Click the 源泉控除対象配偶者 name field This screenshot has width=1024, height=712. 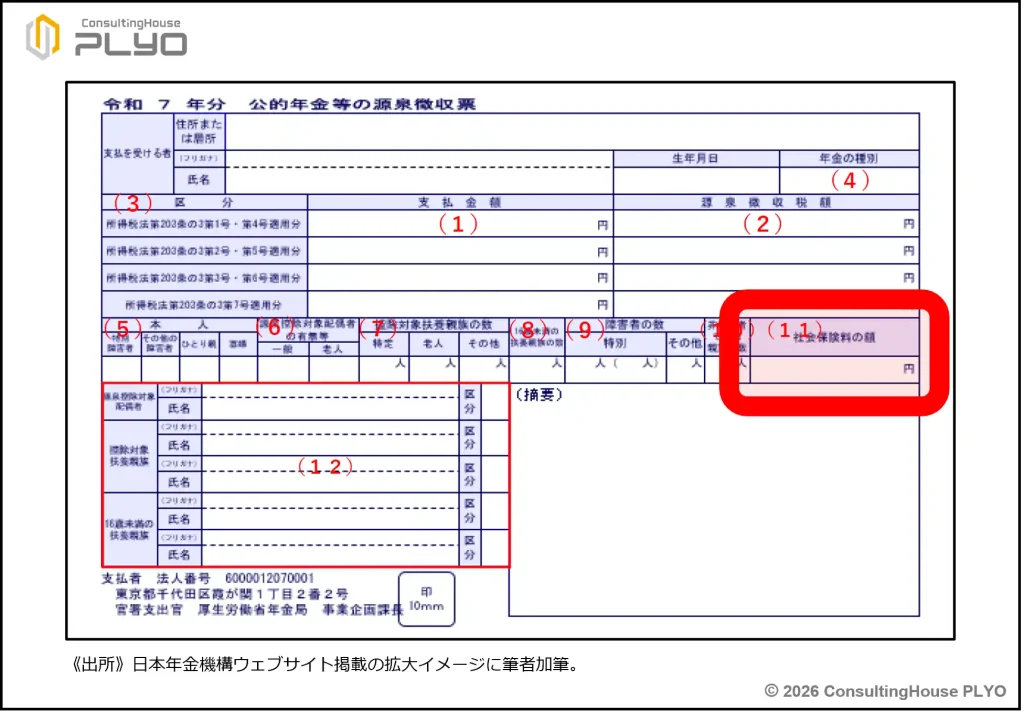click(x=330, y=408)
